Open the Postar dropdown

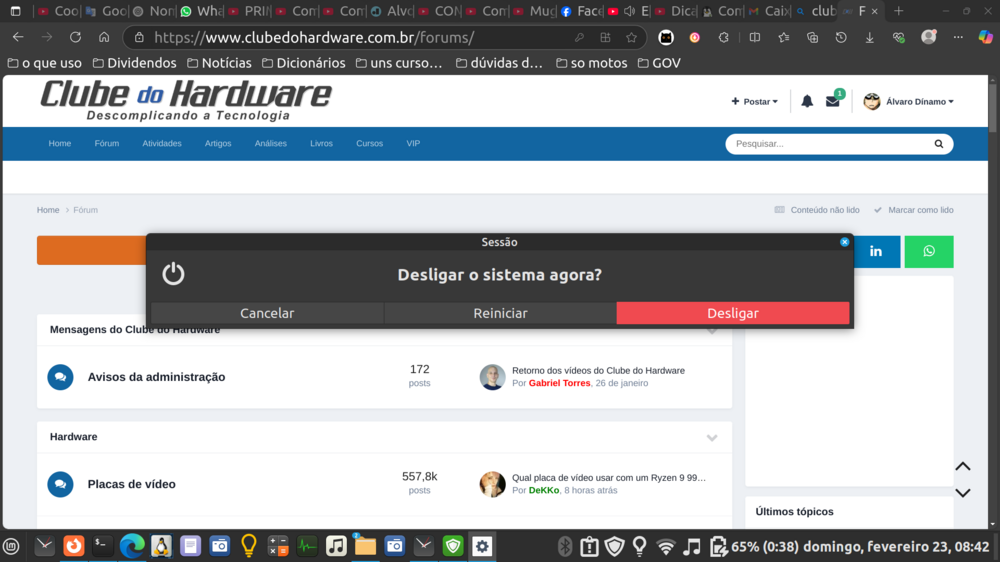755,101
